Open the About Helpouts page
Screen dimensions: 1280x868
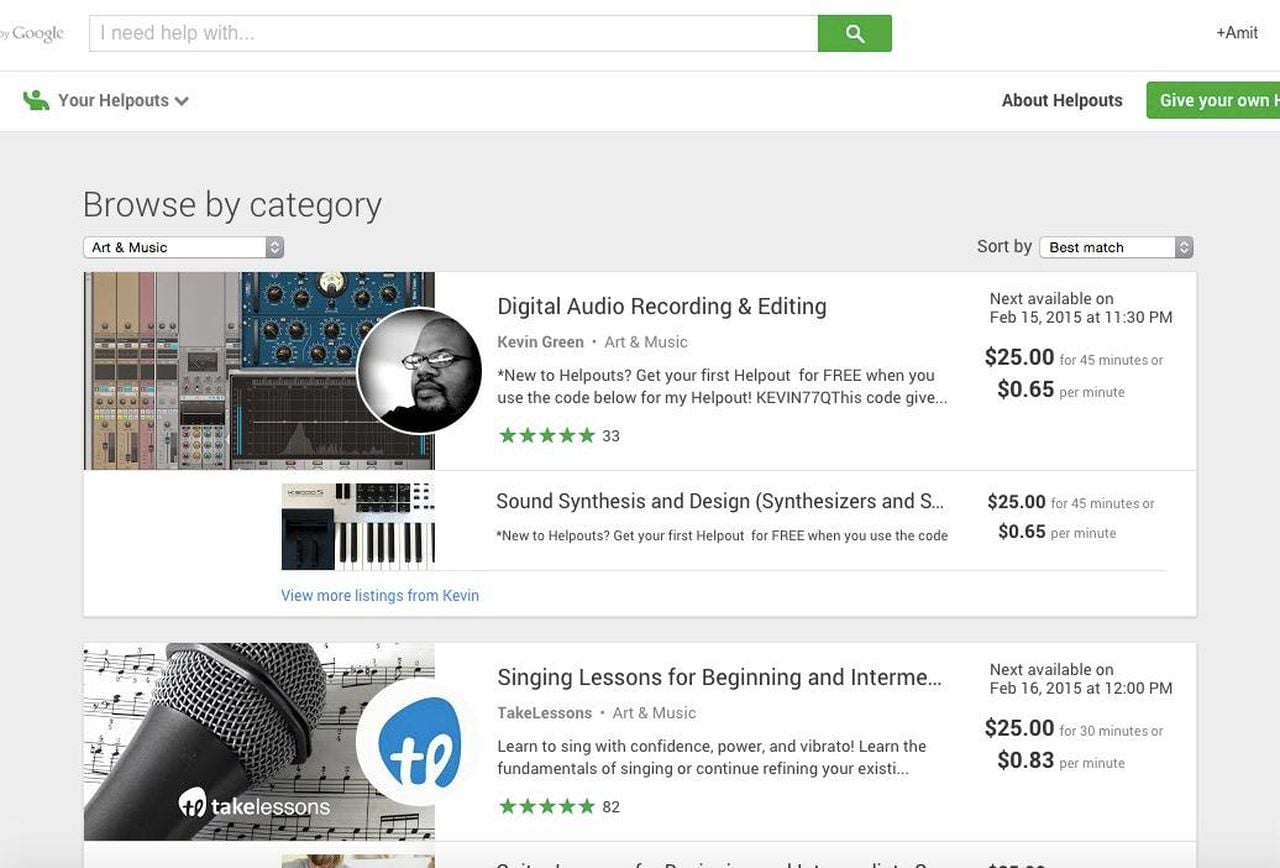pos(1062,100)
